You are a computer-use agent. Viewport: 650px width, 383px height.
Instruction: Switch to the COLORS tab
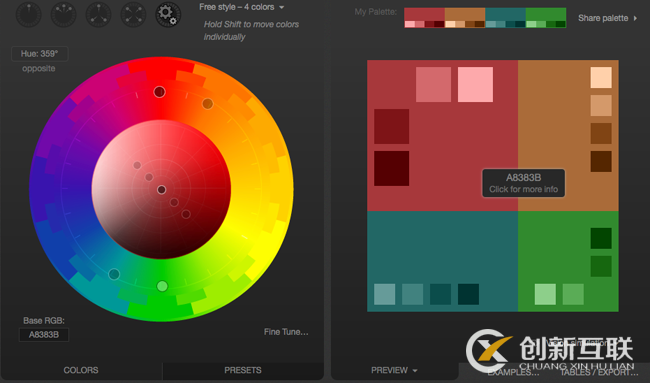tap(81, 370)
